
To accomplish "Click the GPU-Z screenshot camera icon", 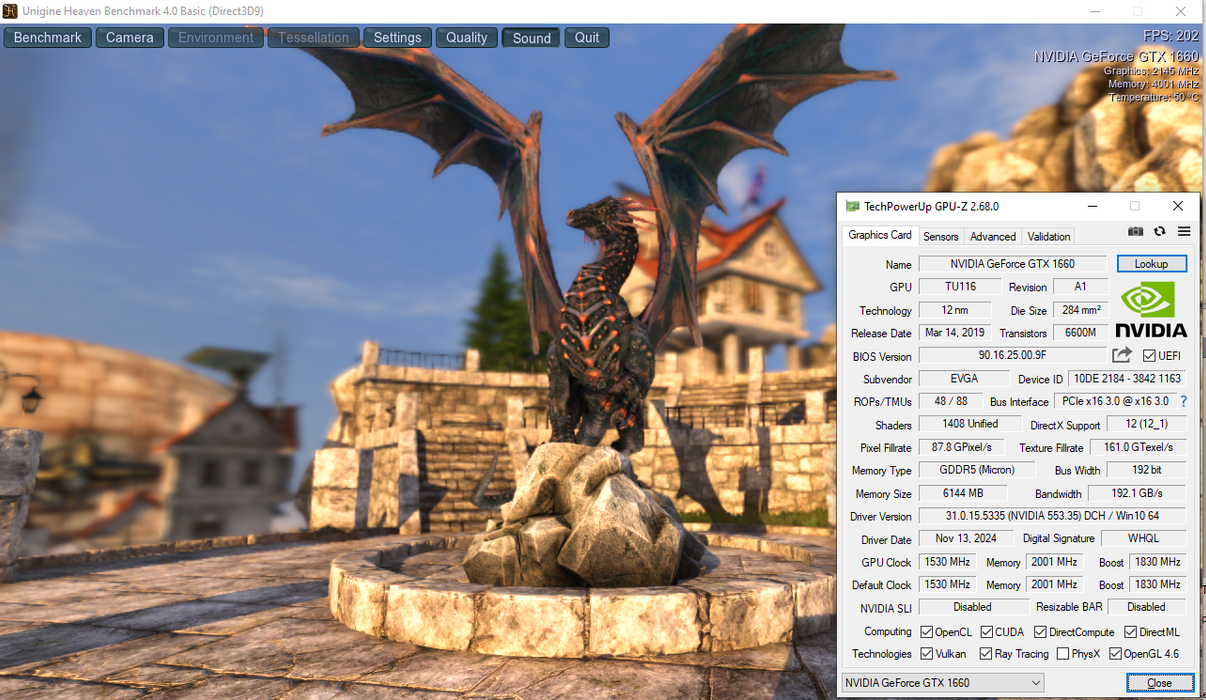I will coord(1135,232).
